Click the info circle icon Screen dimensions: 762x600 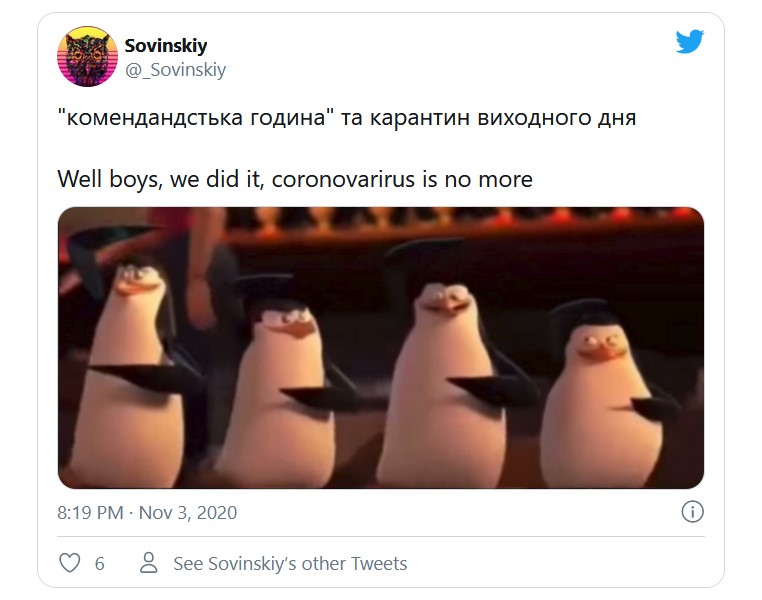pos(693,512)
